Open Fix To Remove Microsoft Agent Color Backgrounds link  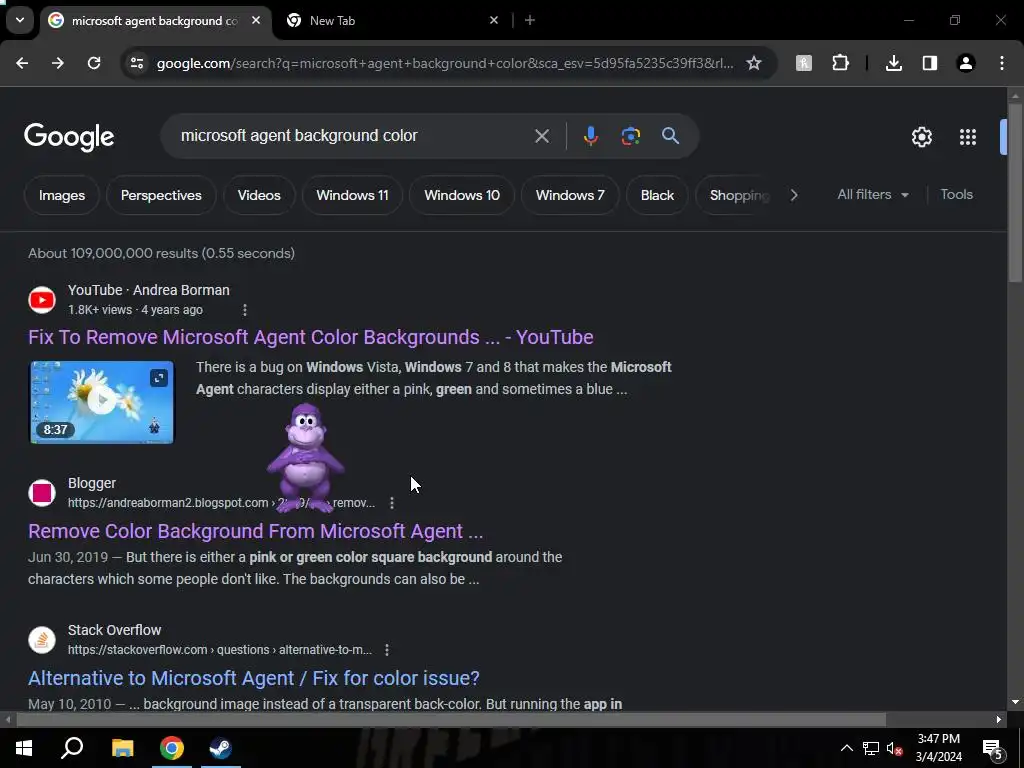[x=311, y=337]
